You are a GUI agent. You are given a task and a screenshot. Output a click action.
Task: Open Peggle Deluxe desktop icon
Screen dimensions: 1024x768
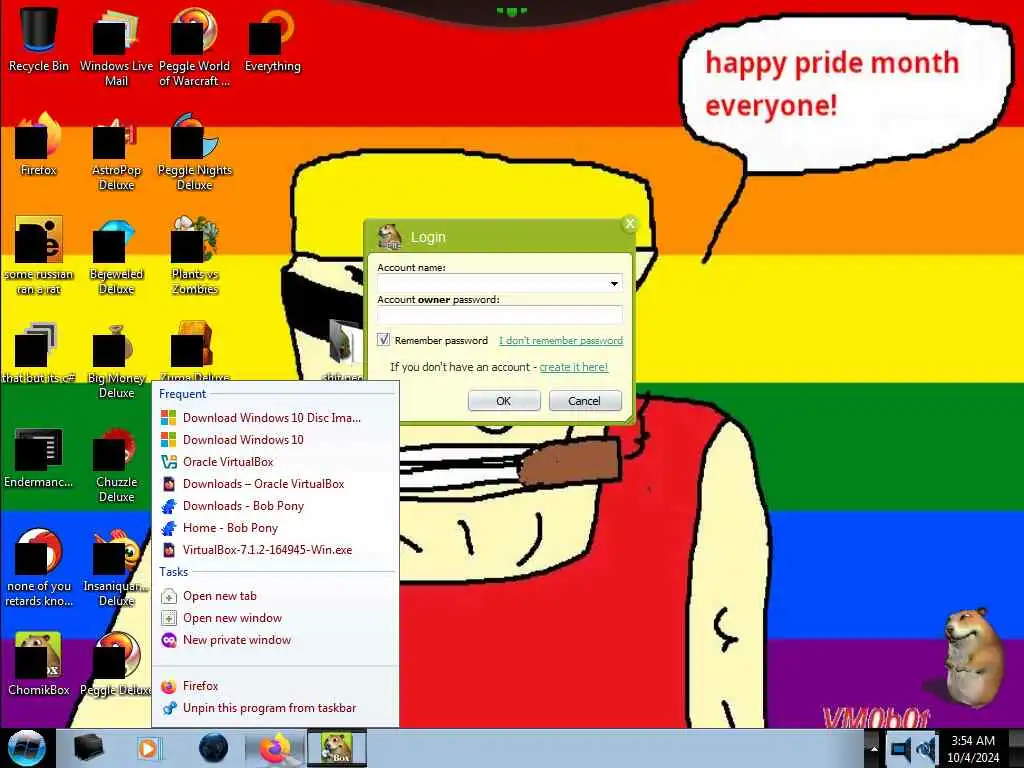point(116,663)
